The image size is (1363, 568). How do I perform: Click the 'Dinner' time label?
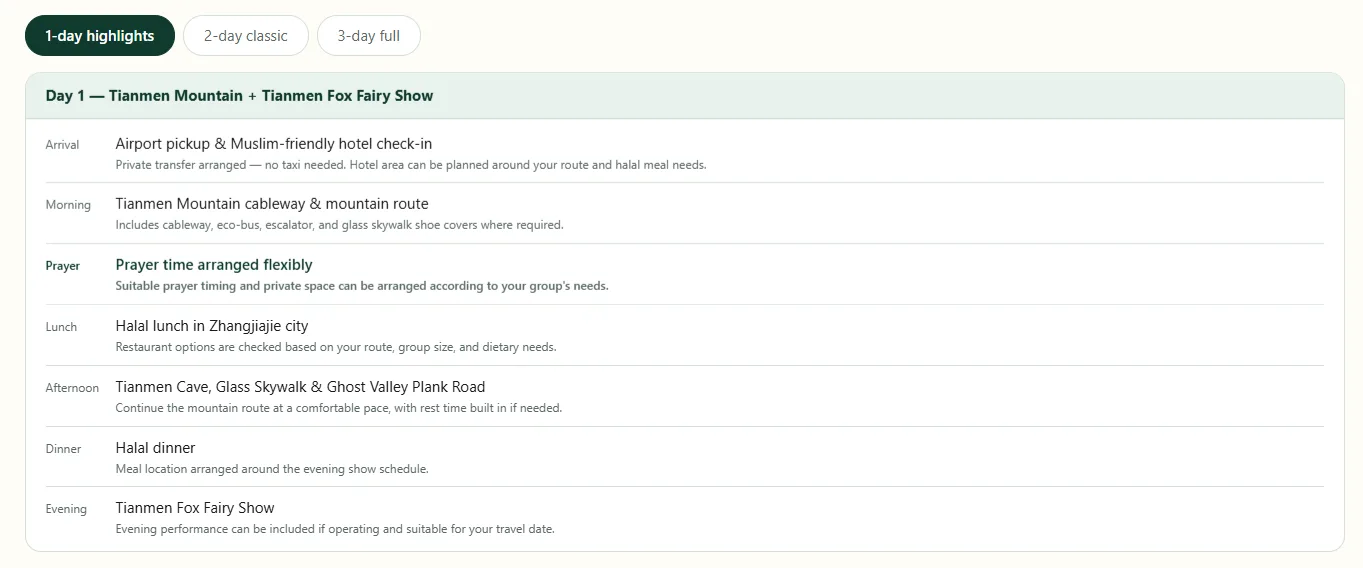tap(63, 449)
